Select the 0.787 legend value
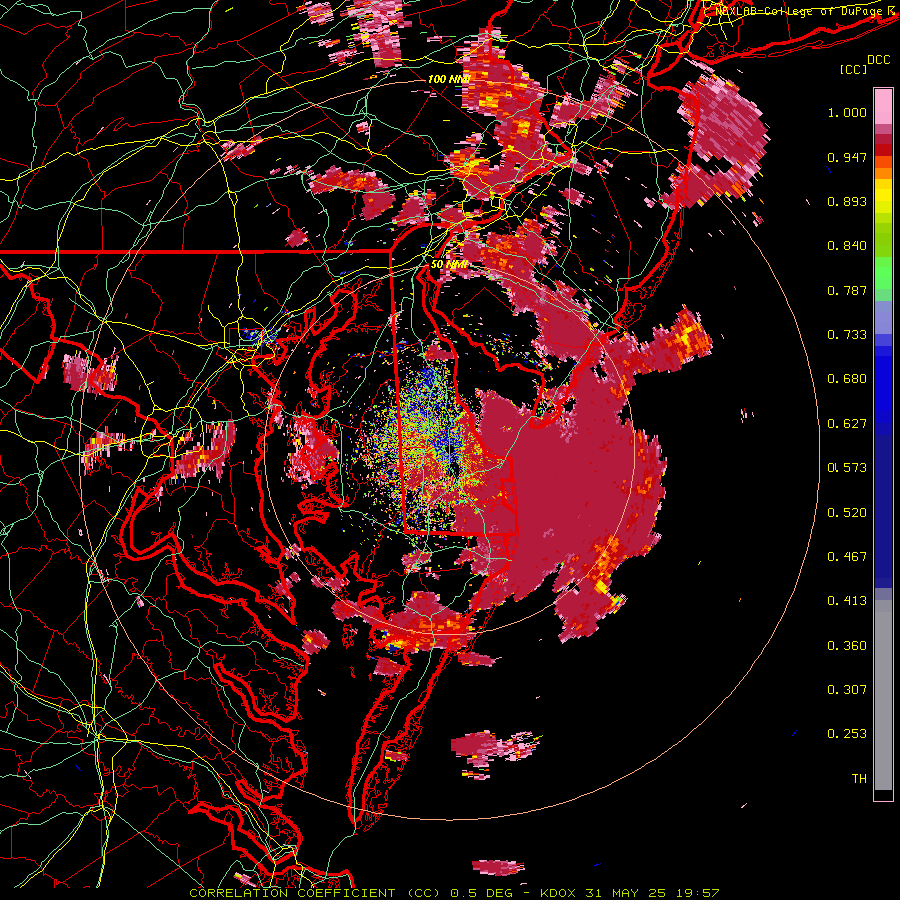Viewport: 900px width, 900px height. coord(847,290)
